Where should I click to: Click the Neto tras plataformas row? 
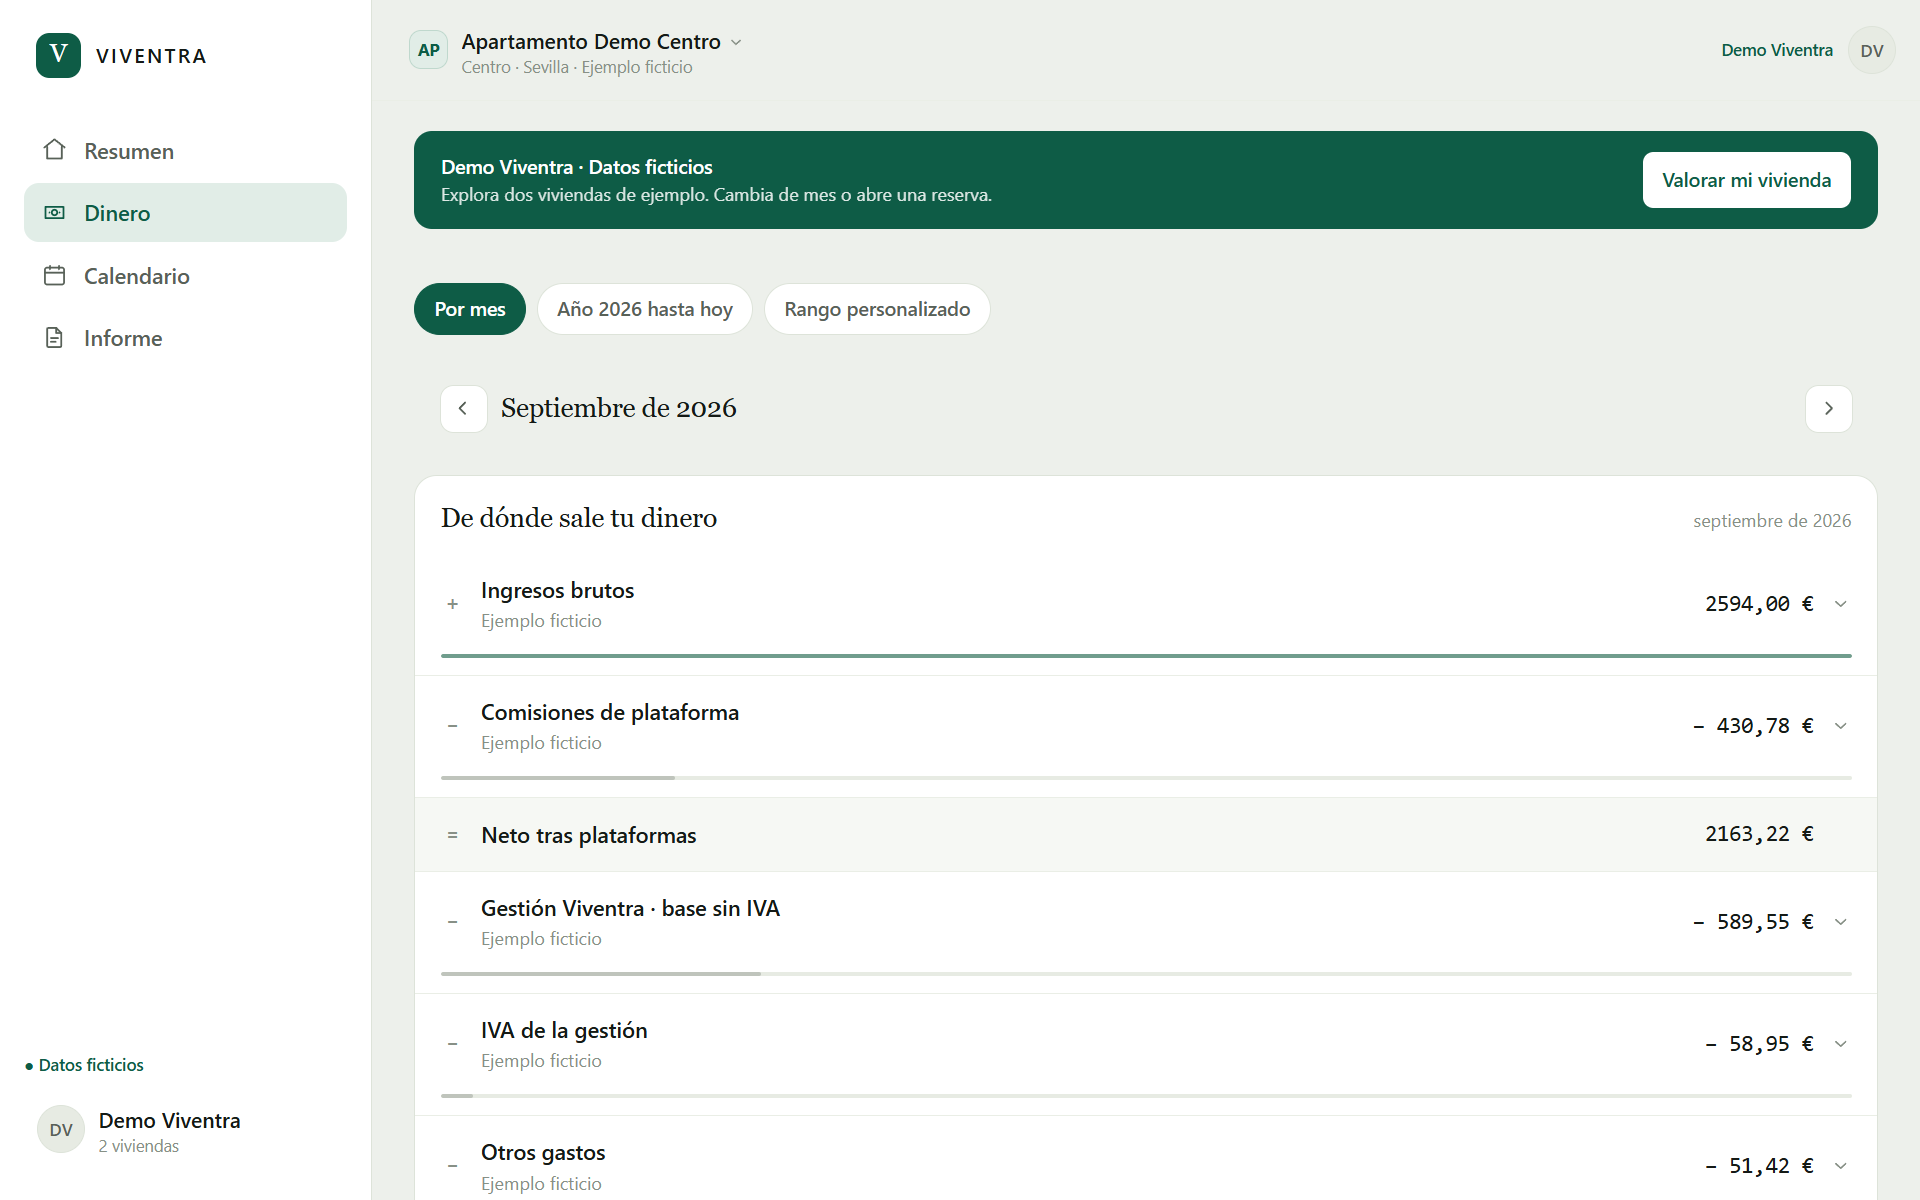coord(1146,835)
